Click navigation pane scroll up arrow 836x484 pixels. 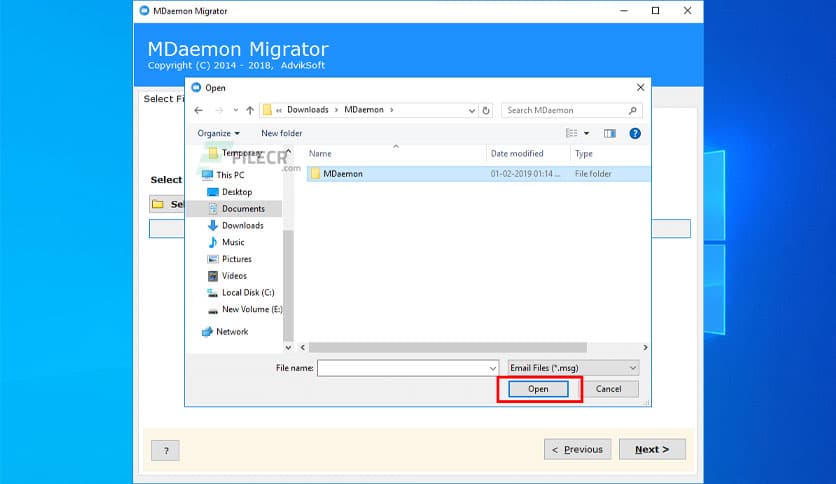[x=288, y=152]
